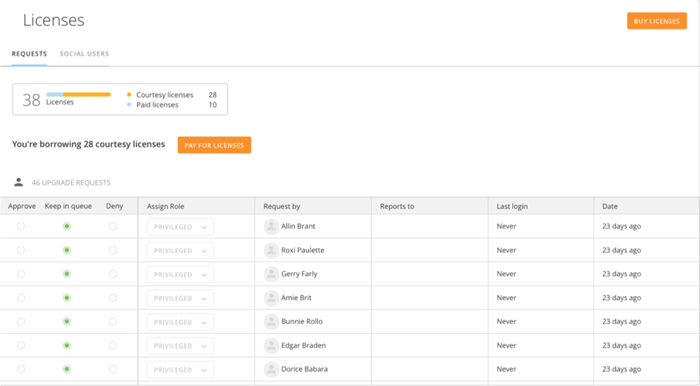Image resolution: width=700 pixels, height=386 pixels.
Task: Open role dropdown for Edgar Braden
Action: point(180,346)
